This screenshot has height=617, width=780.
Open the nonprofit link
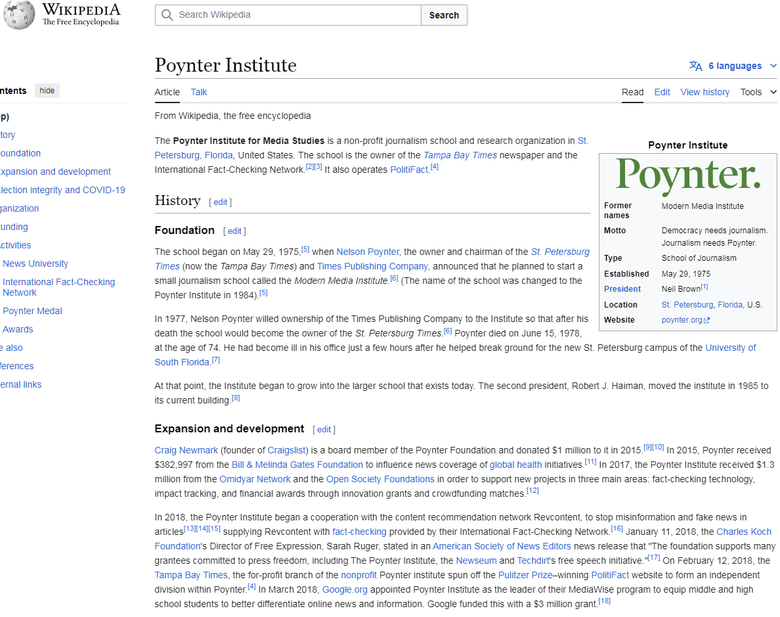point(359,575)
